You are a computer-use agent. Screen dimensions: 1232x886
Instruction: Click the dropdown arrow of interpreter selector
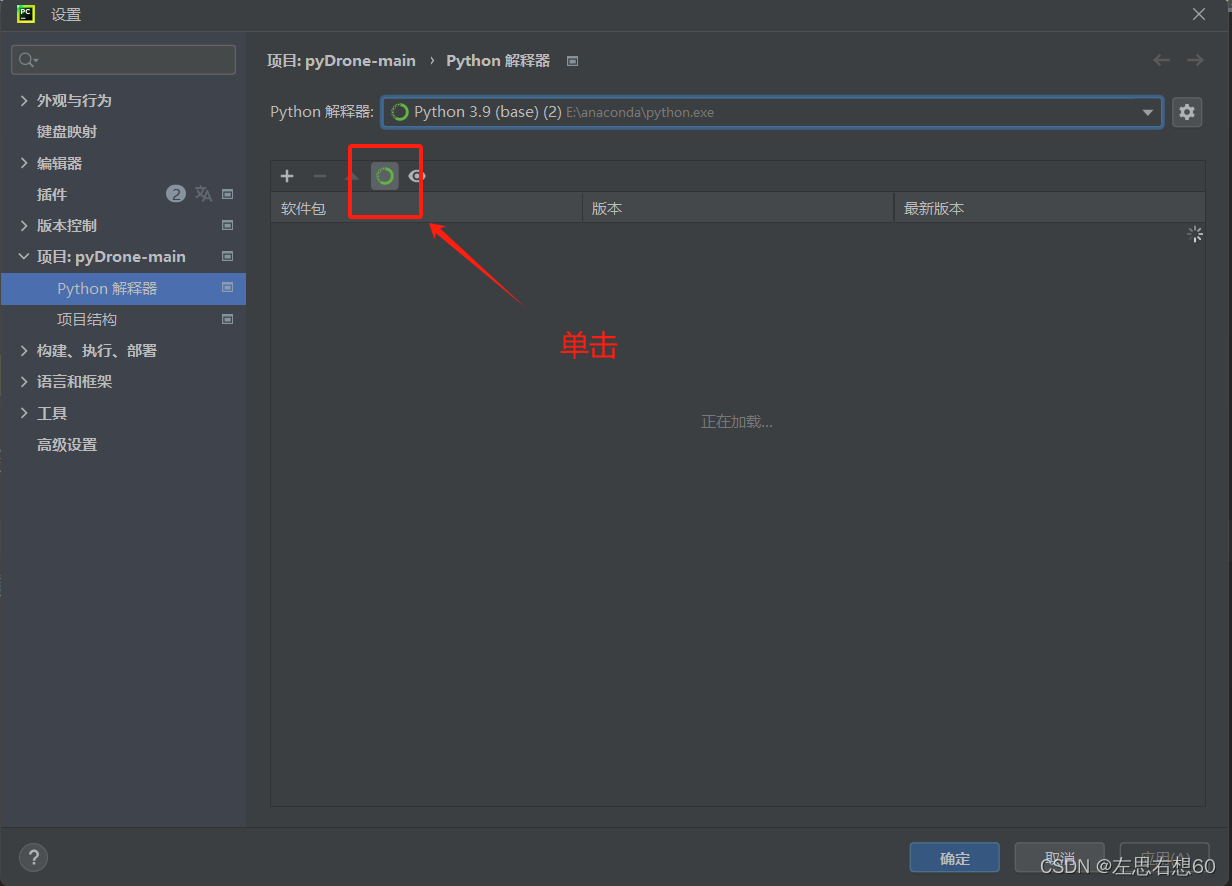(x=1148, y=112)
